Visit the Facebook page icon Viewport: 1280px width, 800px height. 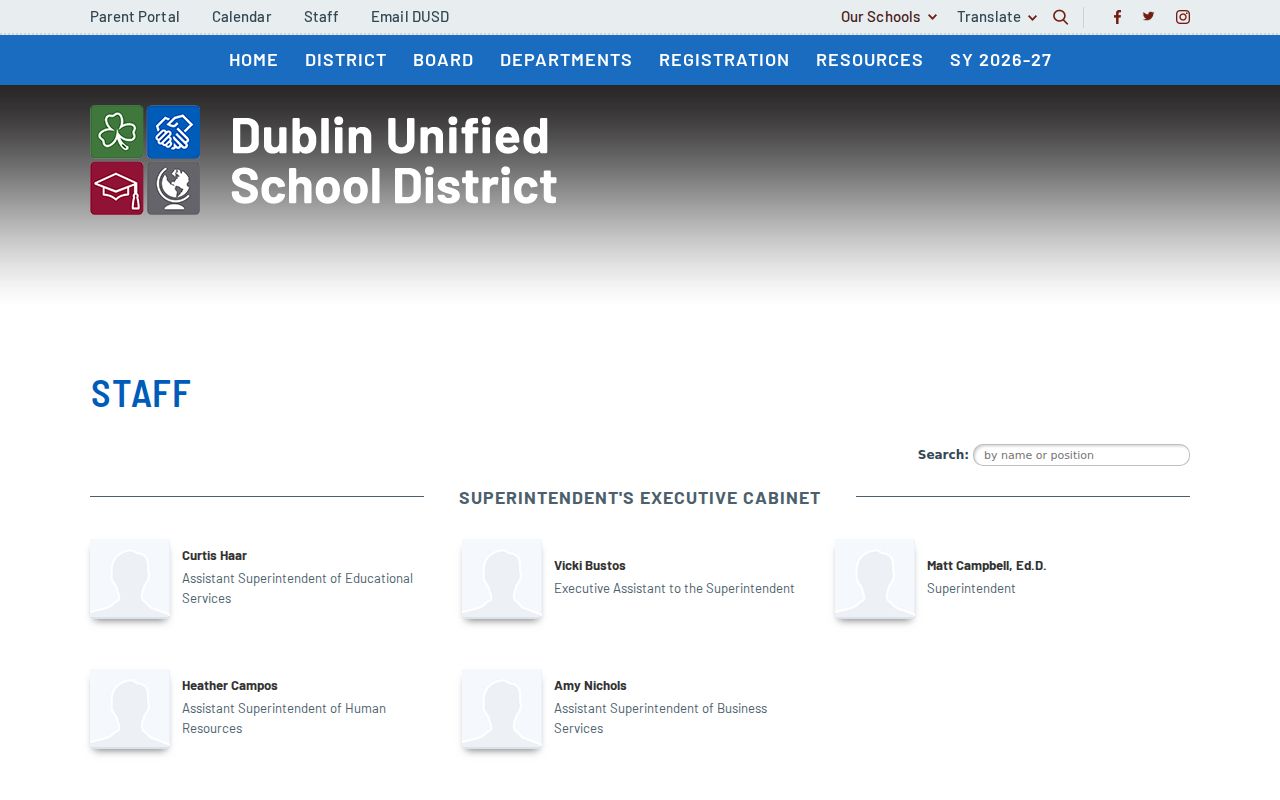[1118, 17]
